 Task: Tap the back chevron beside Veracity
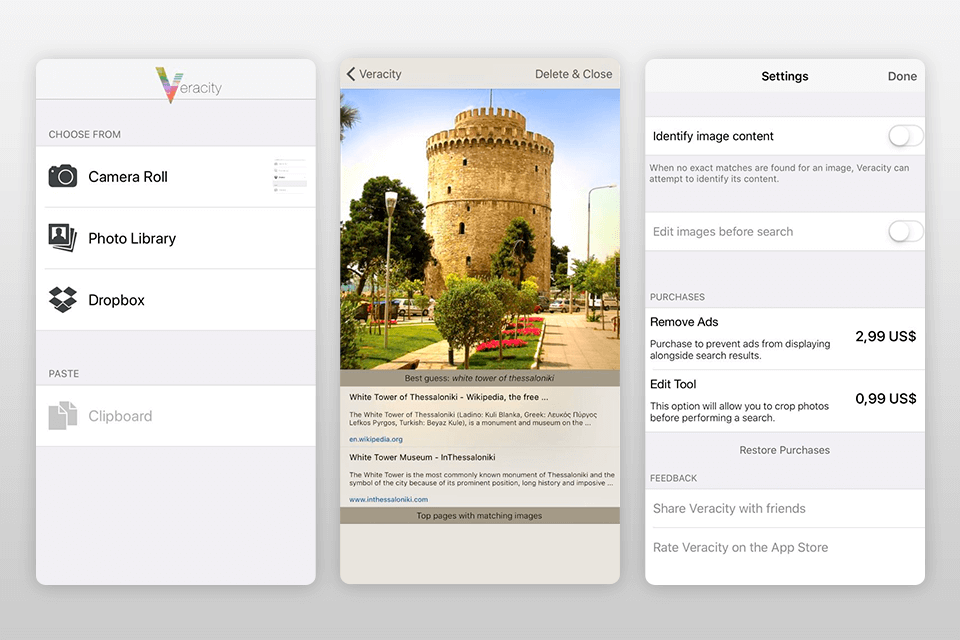pyautogui.click(x=351, y=74)
